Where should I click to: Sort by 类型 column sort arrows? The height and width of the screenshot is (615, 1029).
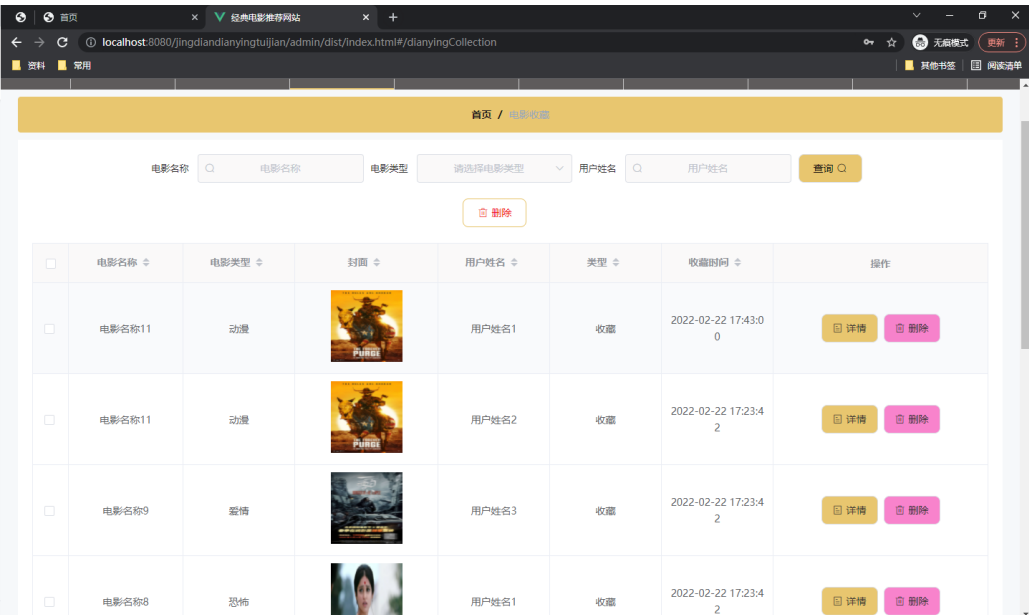click(x=616, y=262)
